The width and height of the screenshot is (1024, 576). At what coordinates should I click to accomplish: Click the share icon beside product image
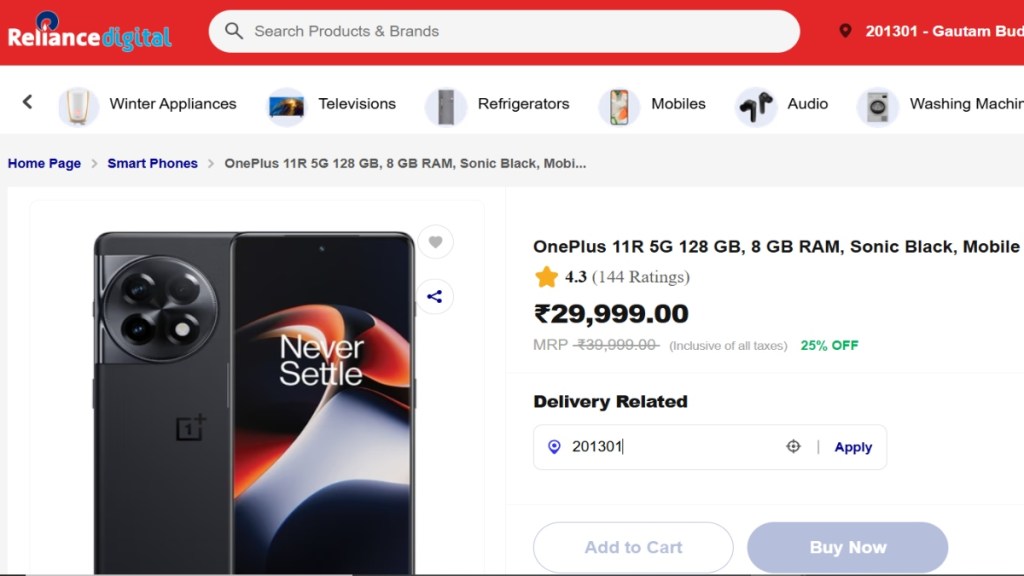click(x=435, y=297)
